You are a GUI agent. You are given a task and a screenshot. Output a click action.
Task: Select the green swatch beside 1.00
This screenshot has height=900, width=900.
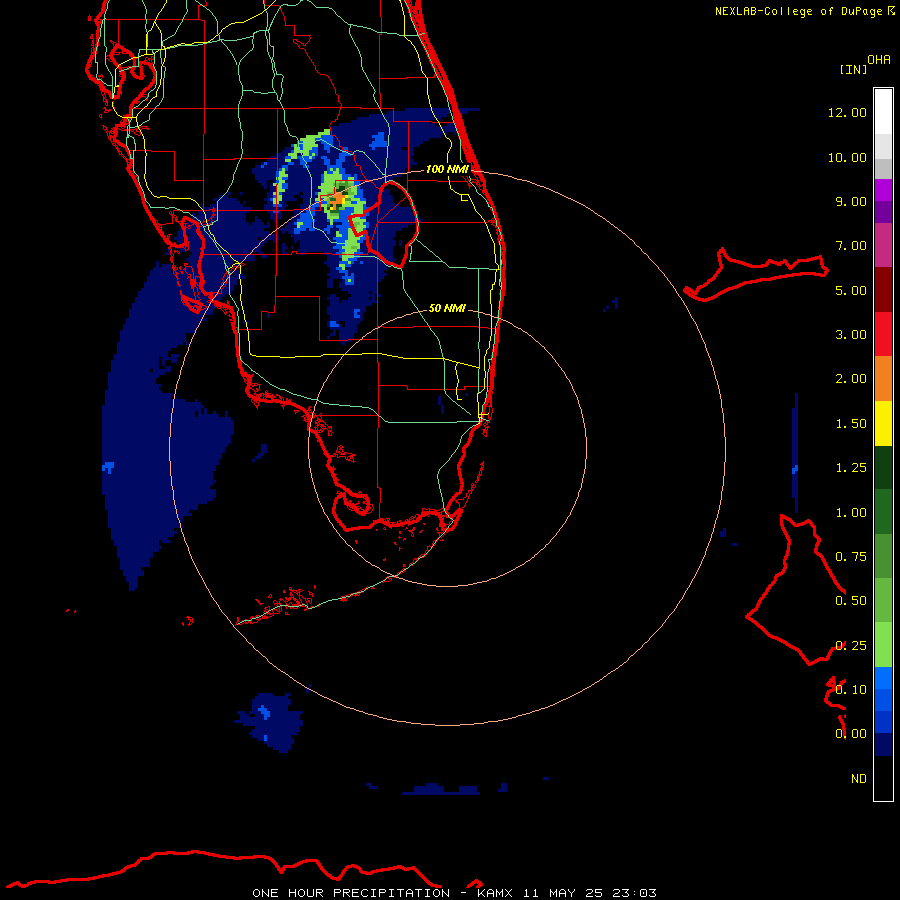point(883,512)
